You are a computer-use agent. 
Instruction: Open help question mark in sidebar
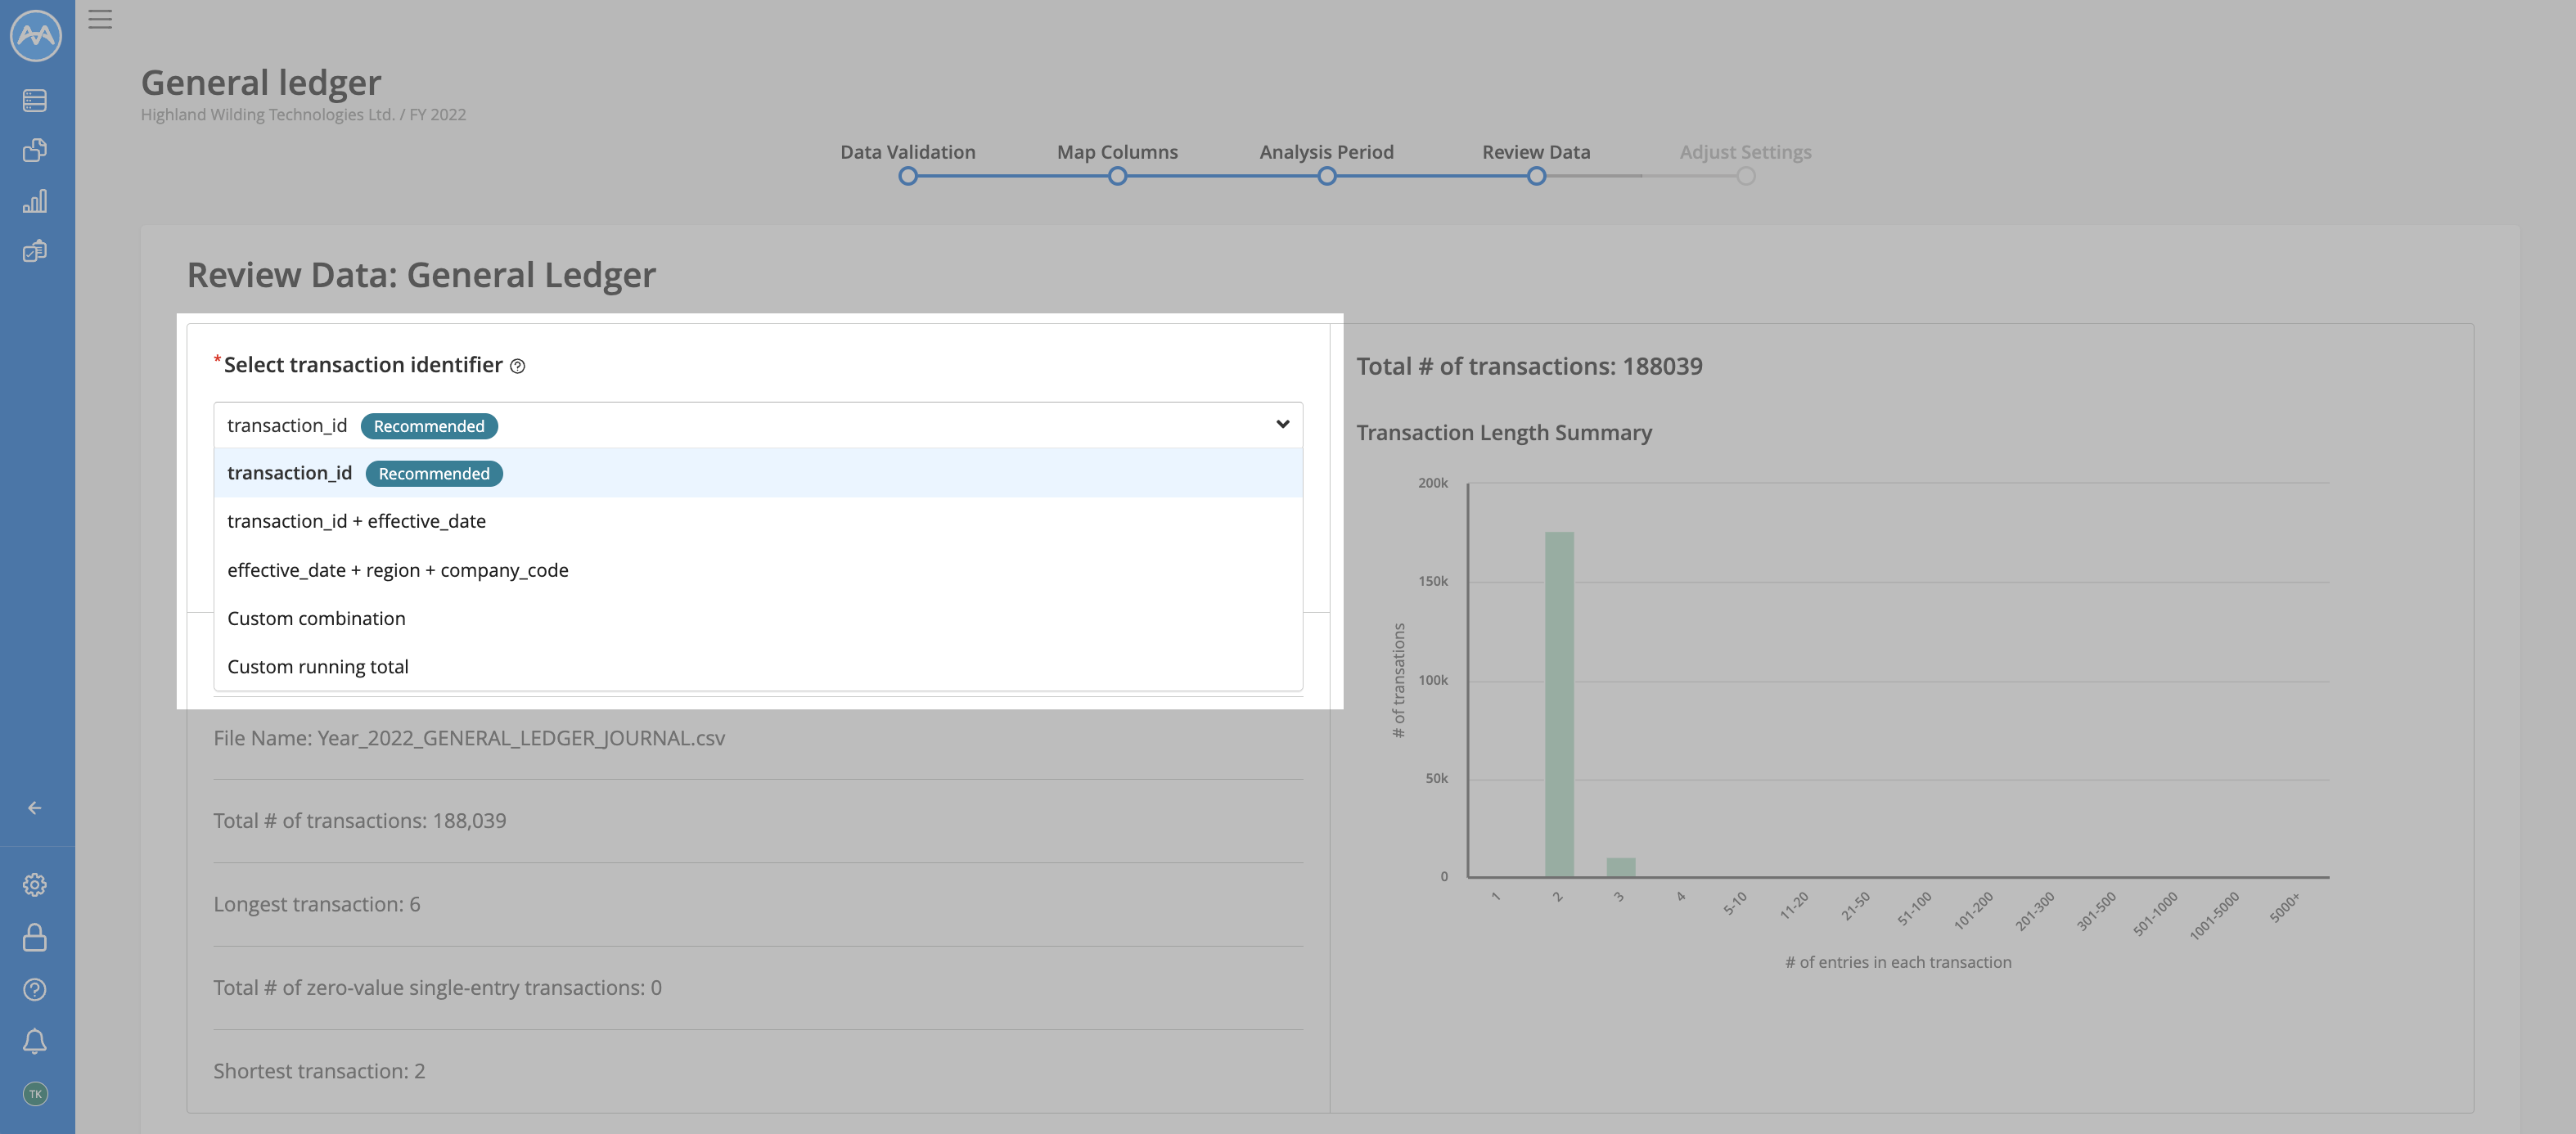35,989
